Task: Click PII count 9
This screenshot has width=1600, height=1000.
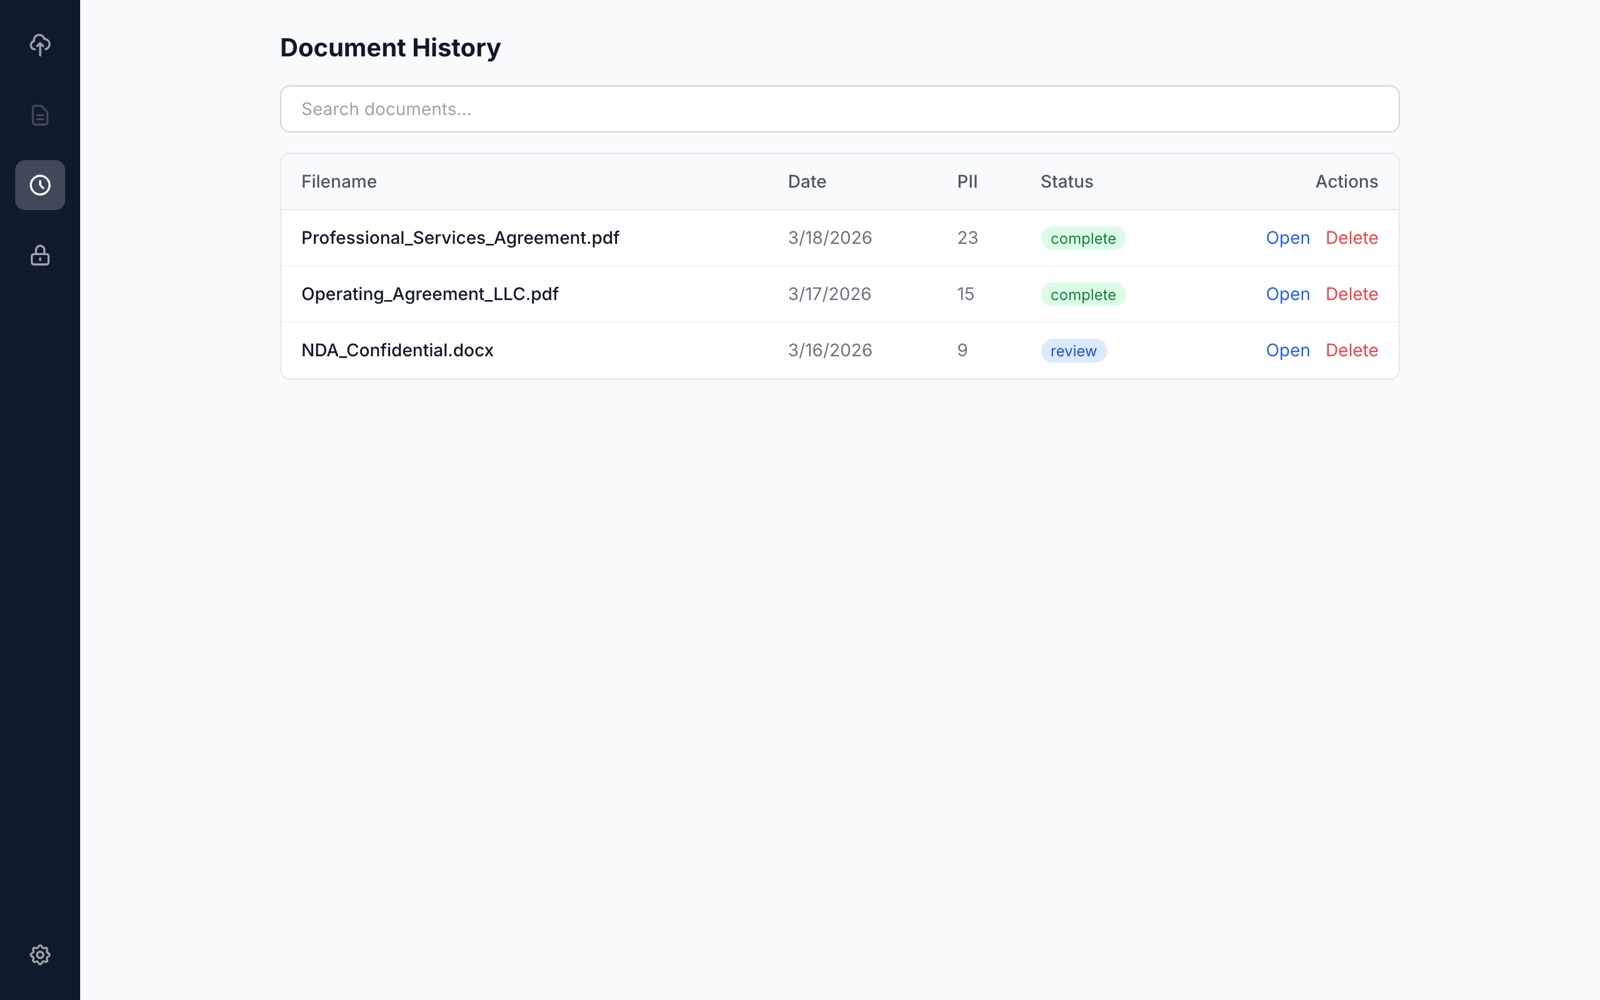Action: (x=962, y=350)
